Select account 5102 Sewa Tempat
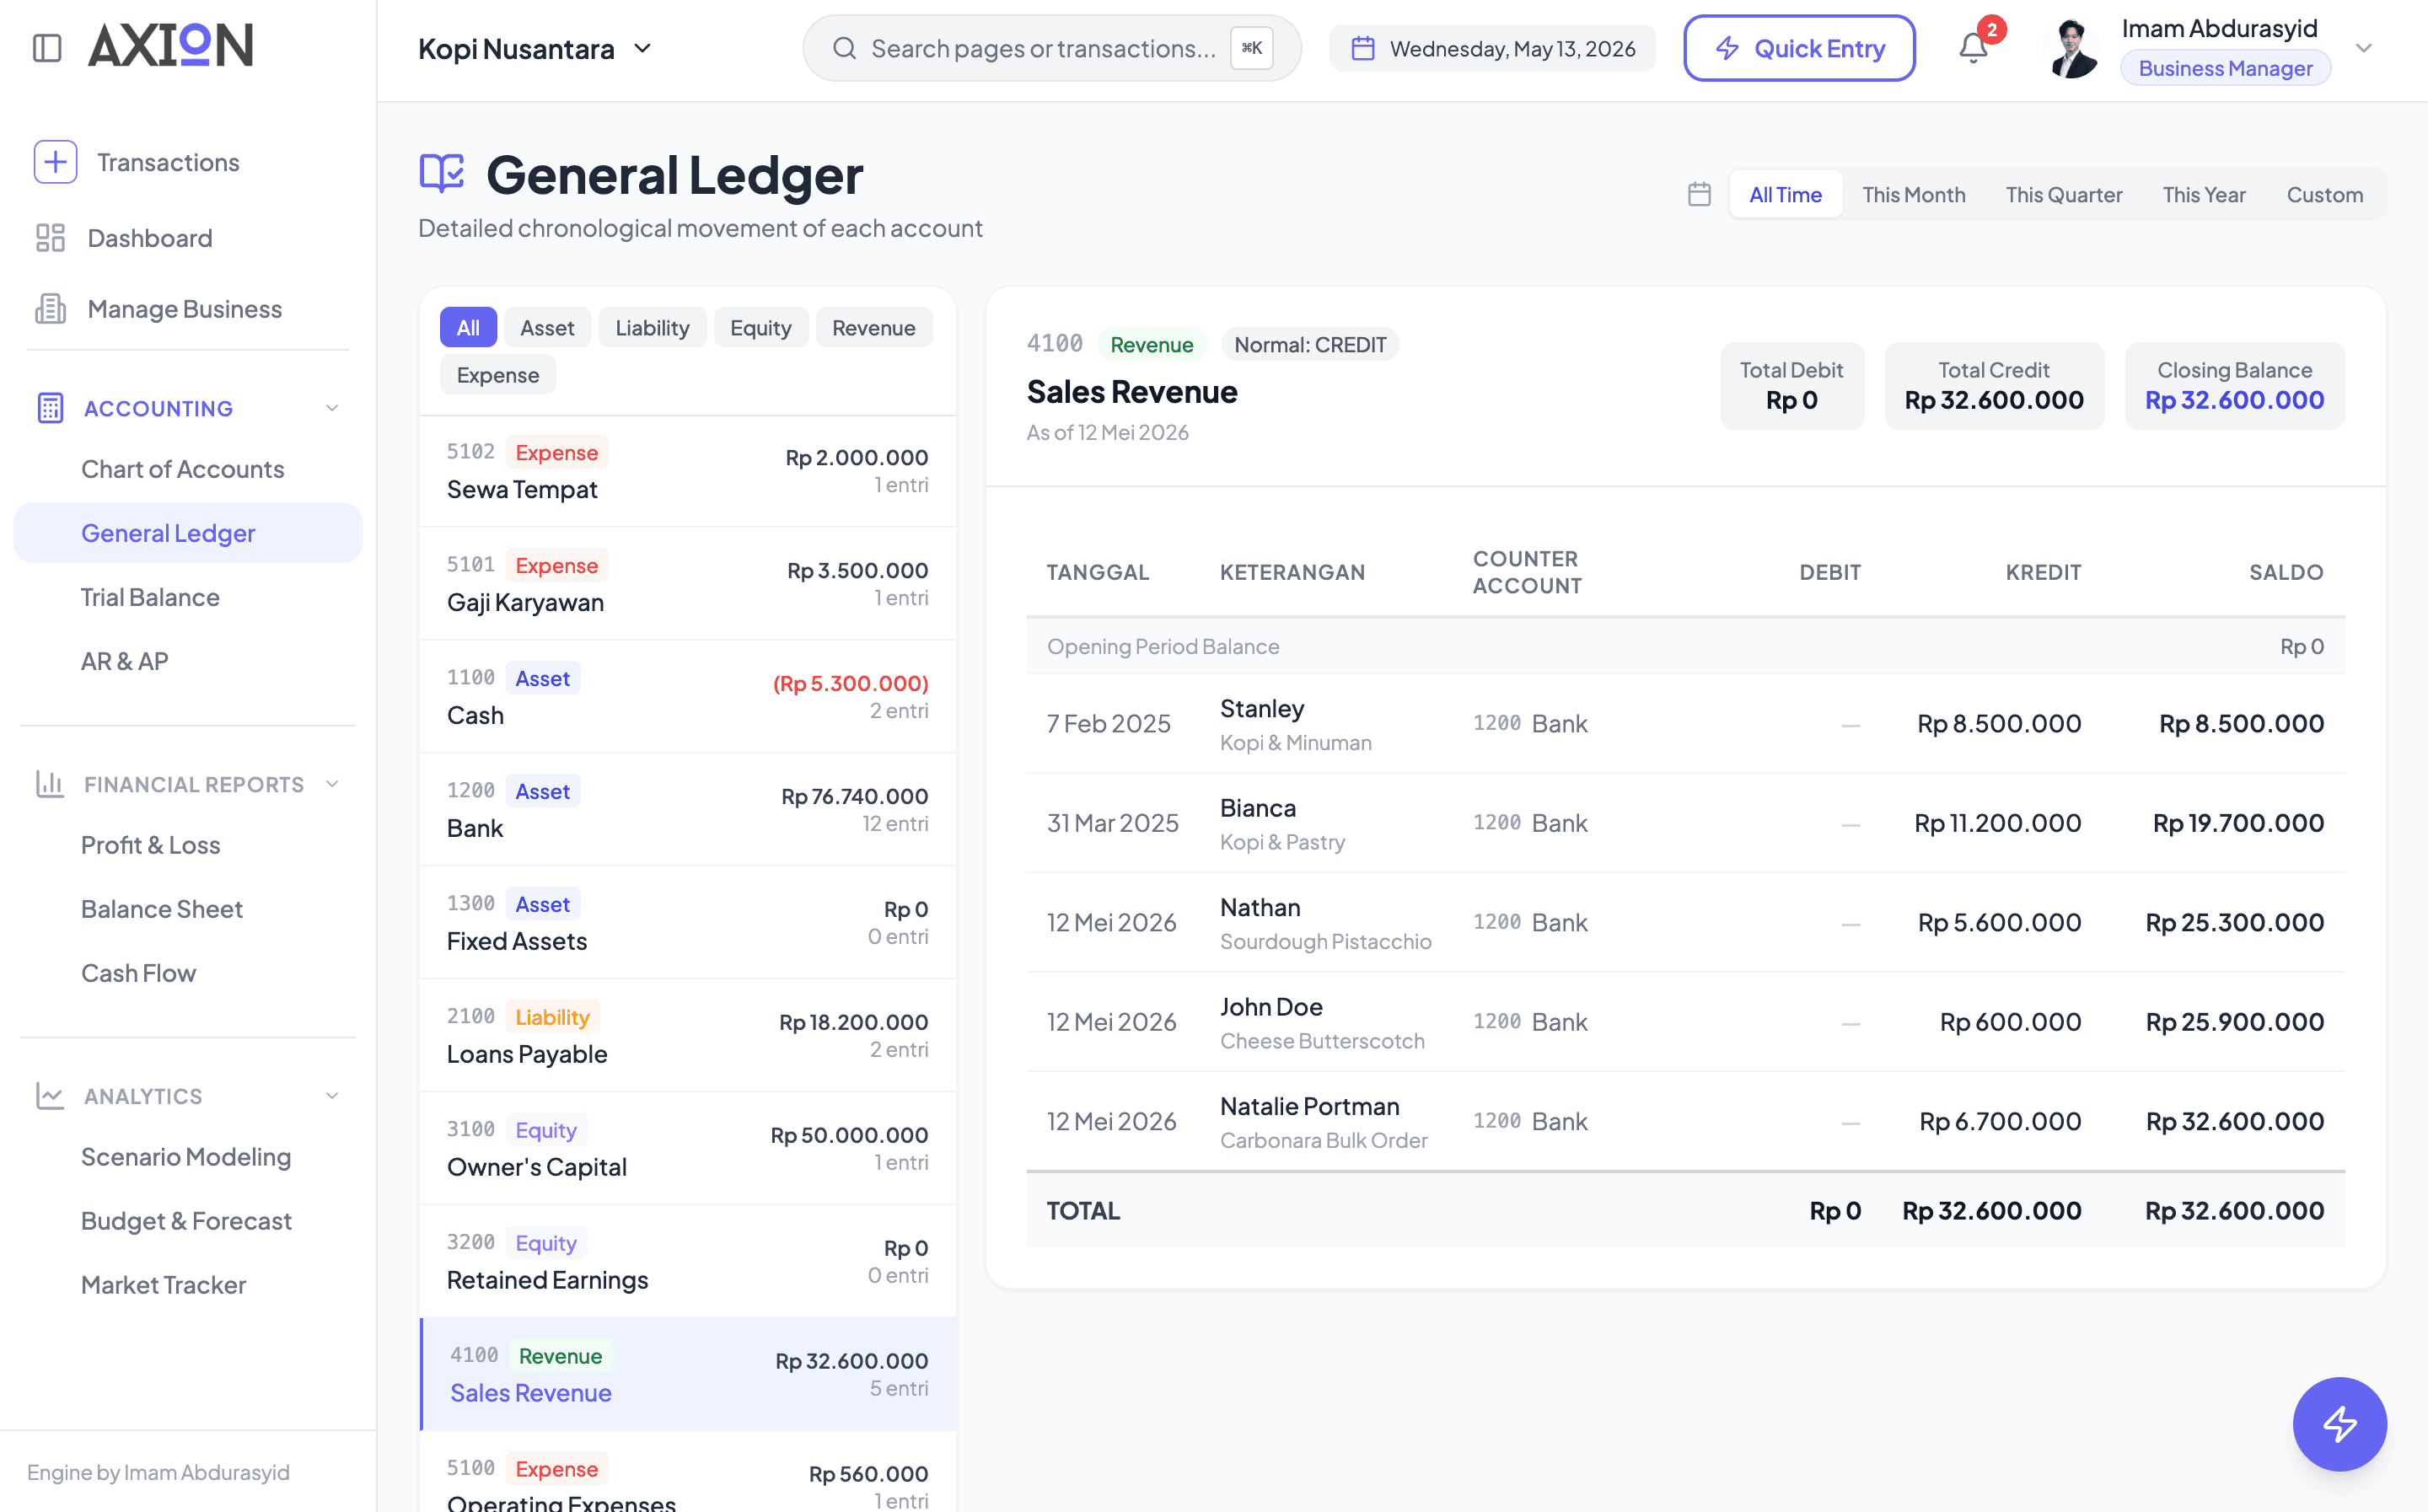Image resolution: width=2428 pixels, height=1512 pixels. click(x=688, y=471)
